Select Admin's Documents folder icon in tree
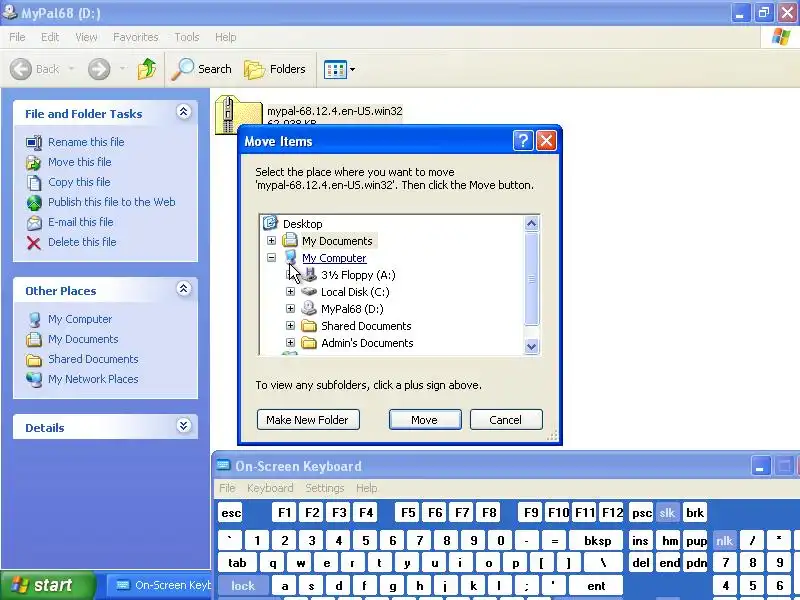 pyautogui.click(x=309, y=342)
